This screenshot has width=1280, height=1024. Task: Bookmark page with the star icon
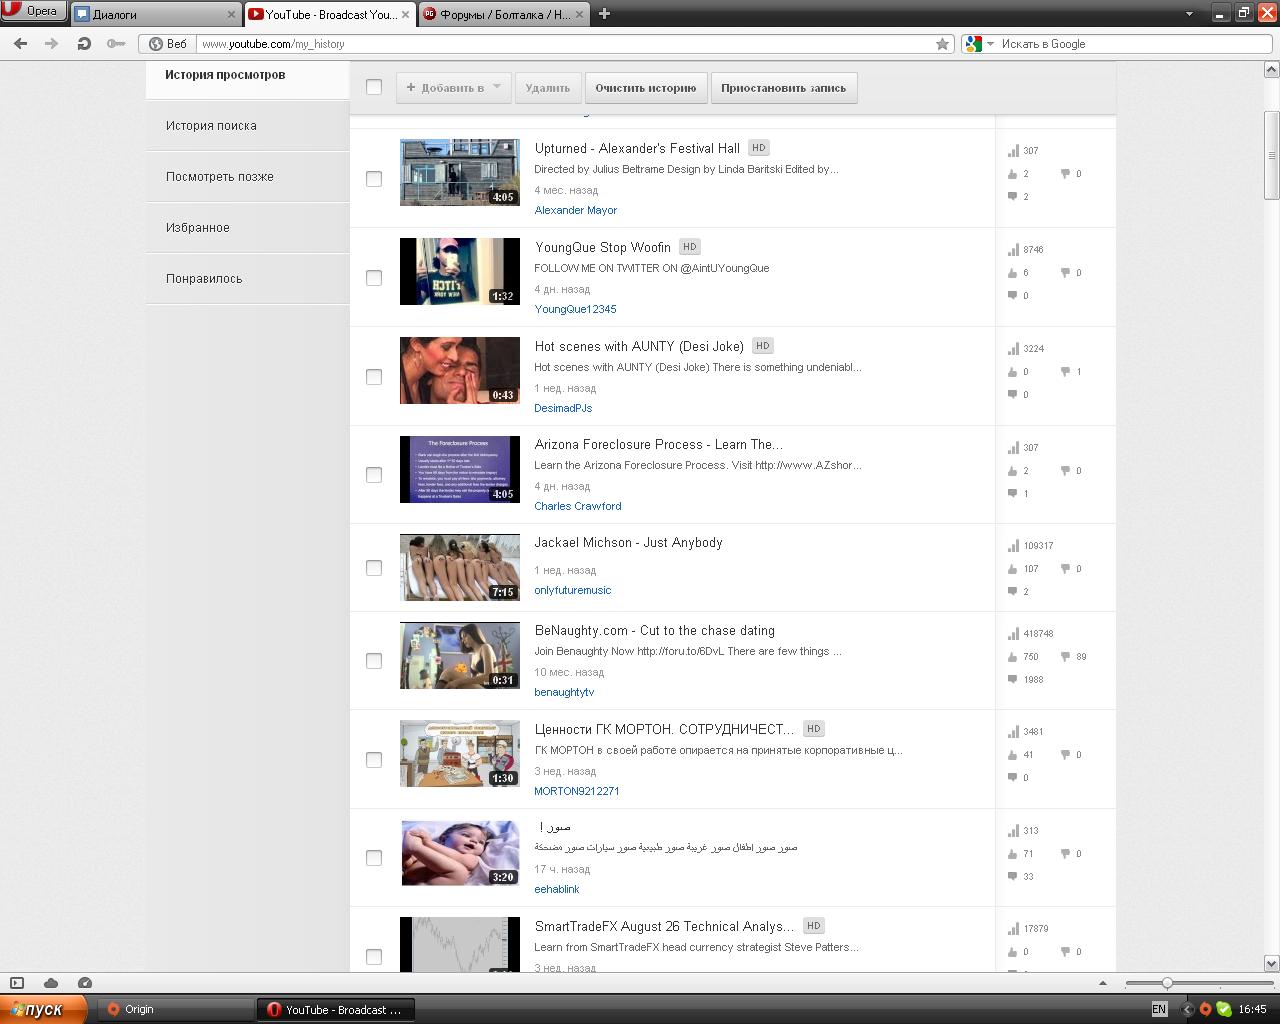pyautogui.click(x=942, y=44)
